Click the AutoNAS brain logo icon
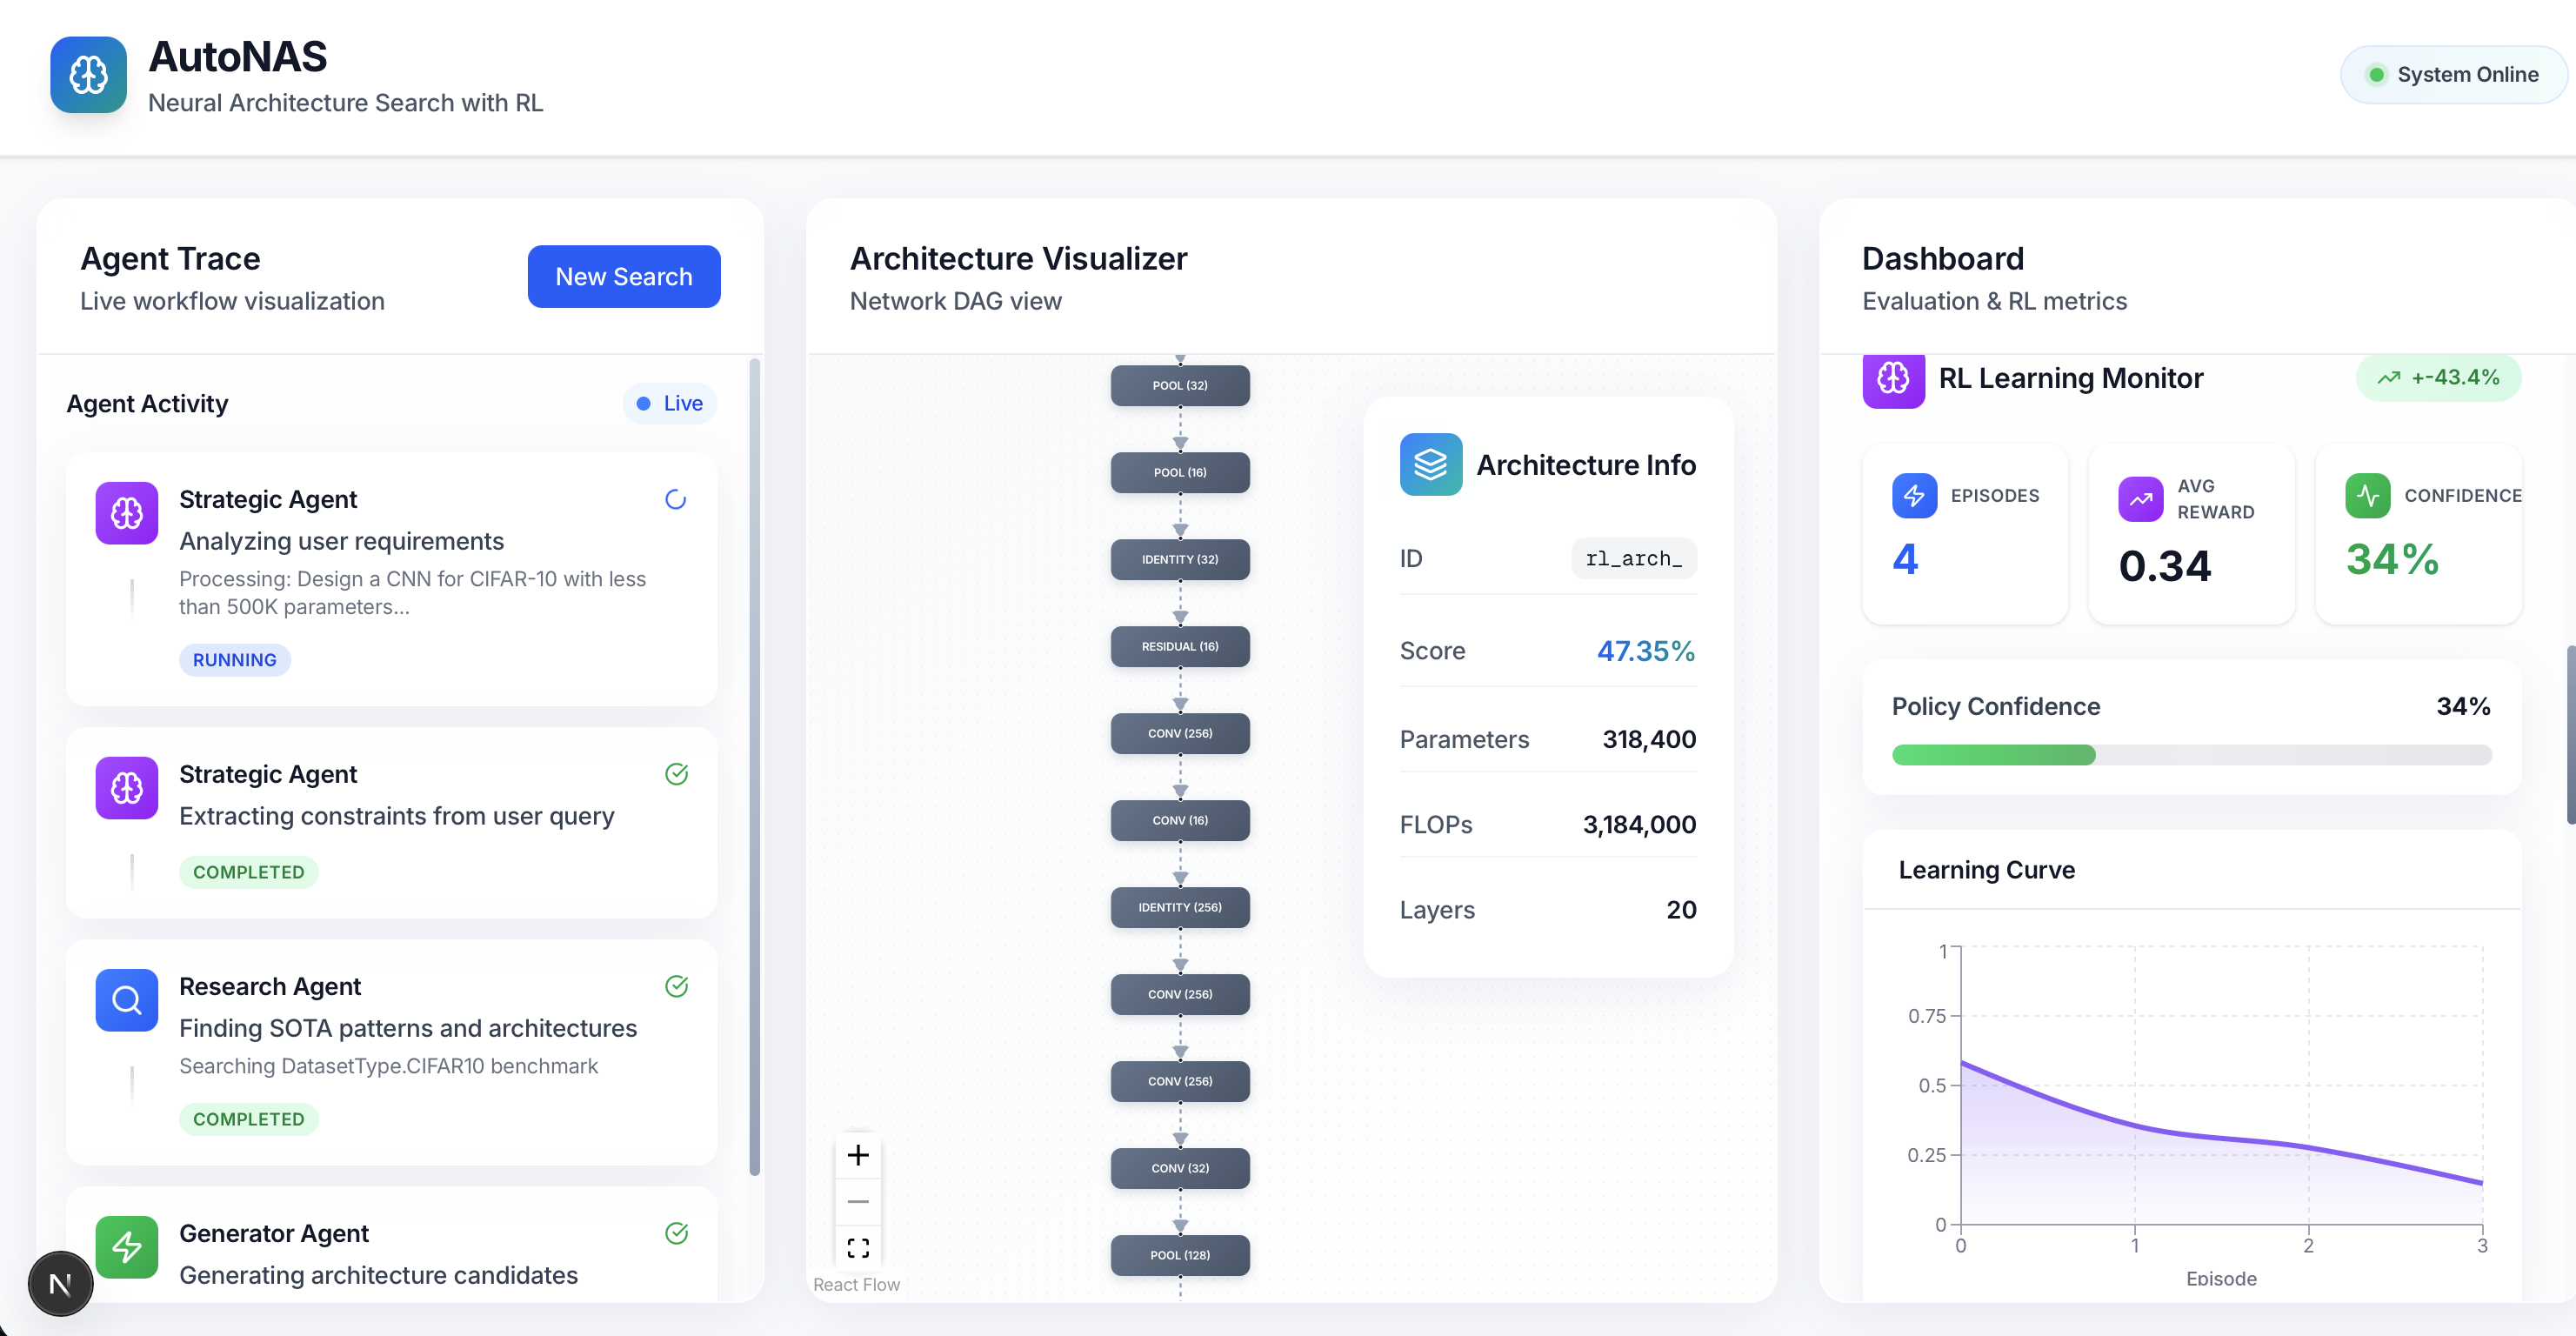 pyautogui.click(x=88, y=75)
